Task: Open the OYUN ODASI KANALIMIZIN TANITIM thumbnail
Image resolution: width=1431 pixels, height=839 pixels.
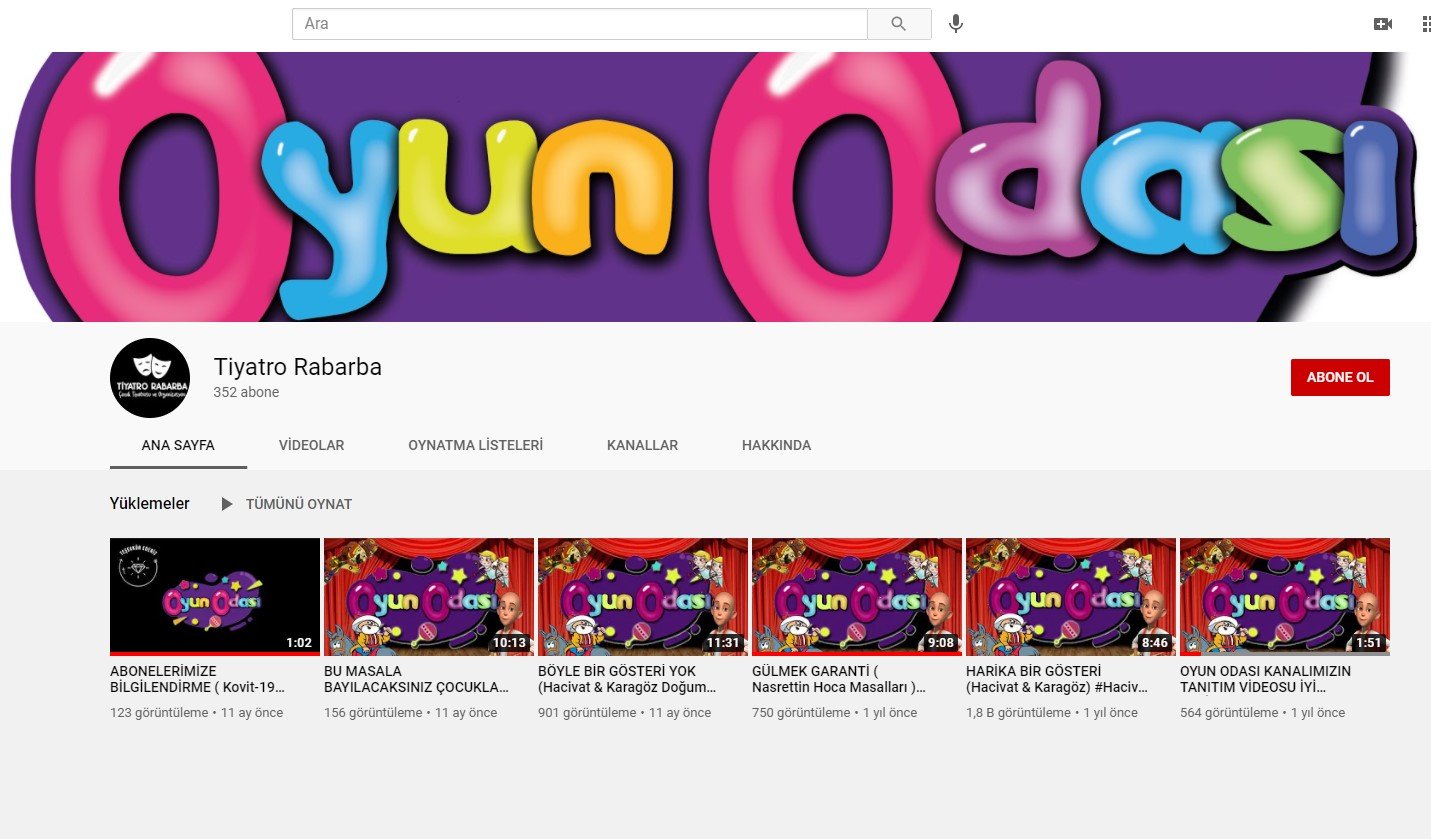Action: click(1284, 596)
